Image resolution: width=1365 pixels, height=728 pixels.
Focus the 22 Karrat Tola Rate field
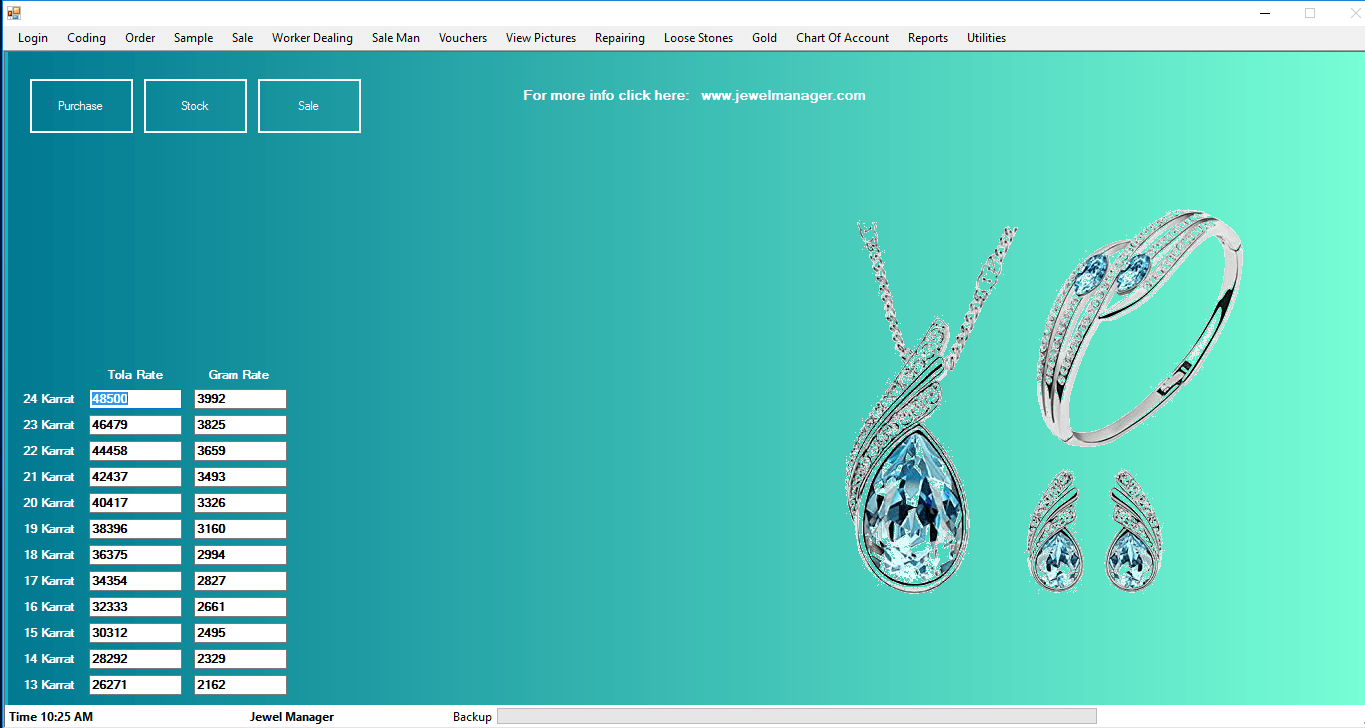click(x=135, y=451)
